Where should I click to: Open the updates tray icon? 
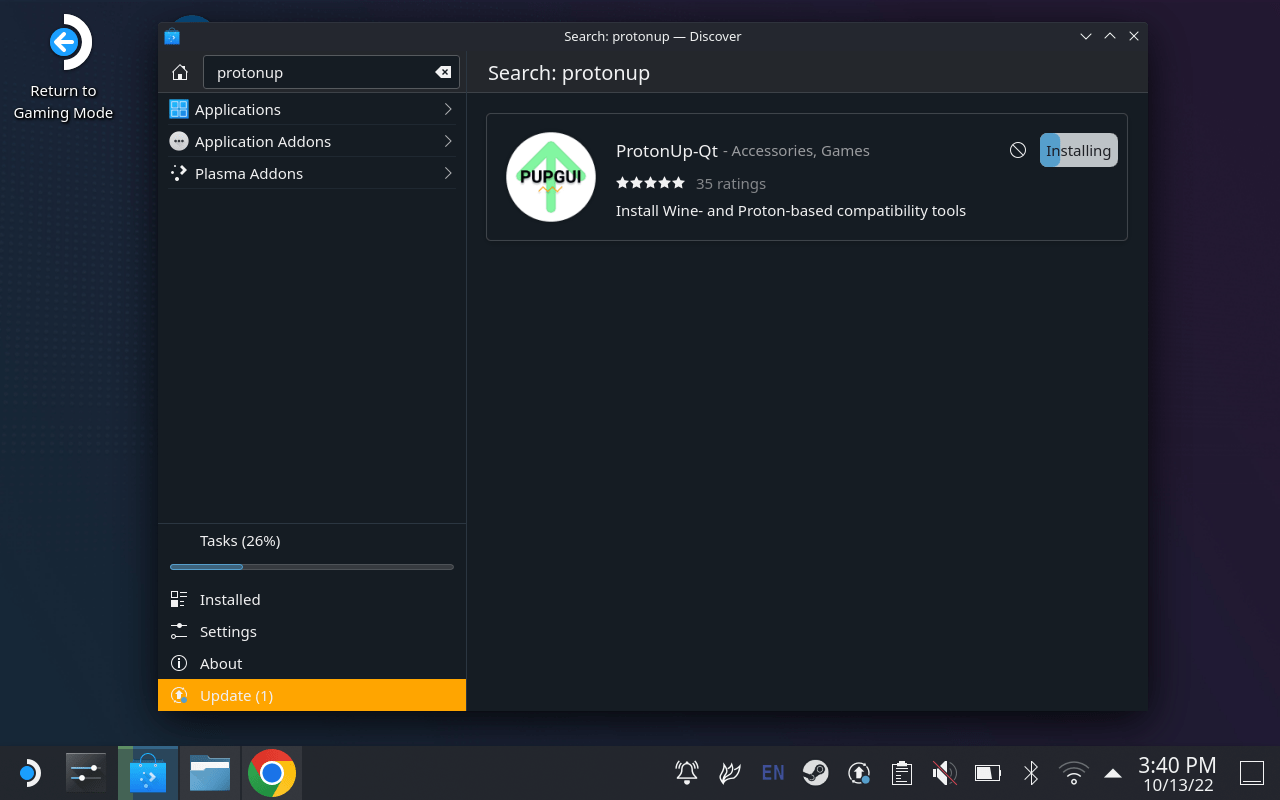pyautogui.click(x=859, y=772)
